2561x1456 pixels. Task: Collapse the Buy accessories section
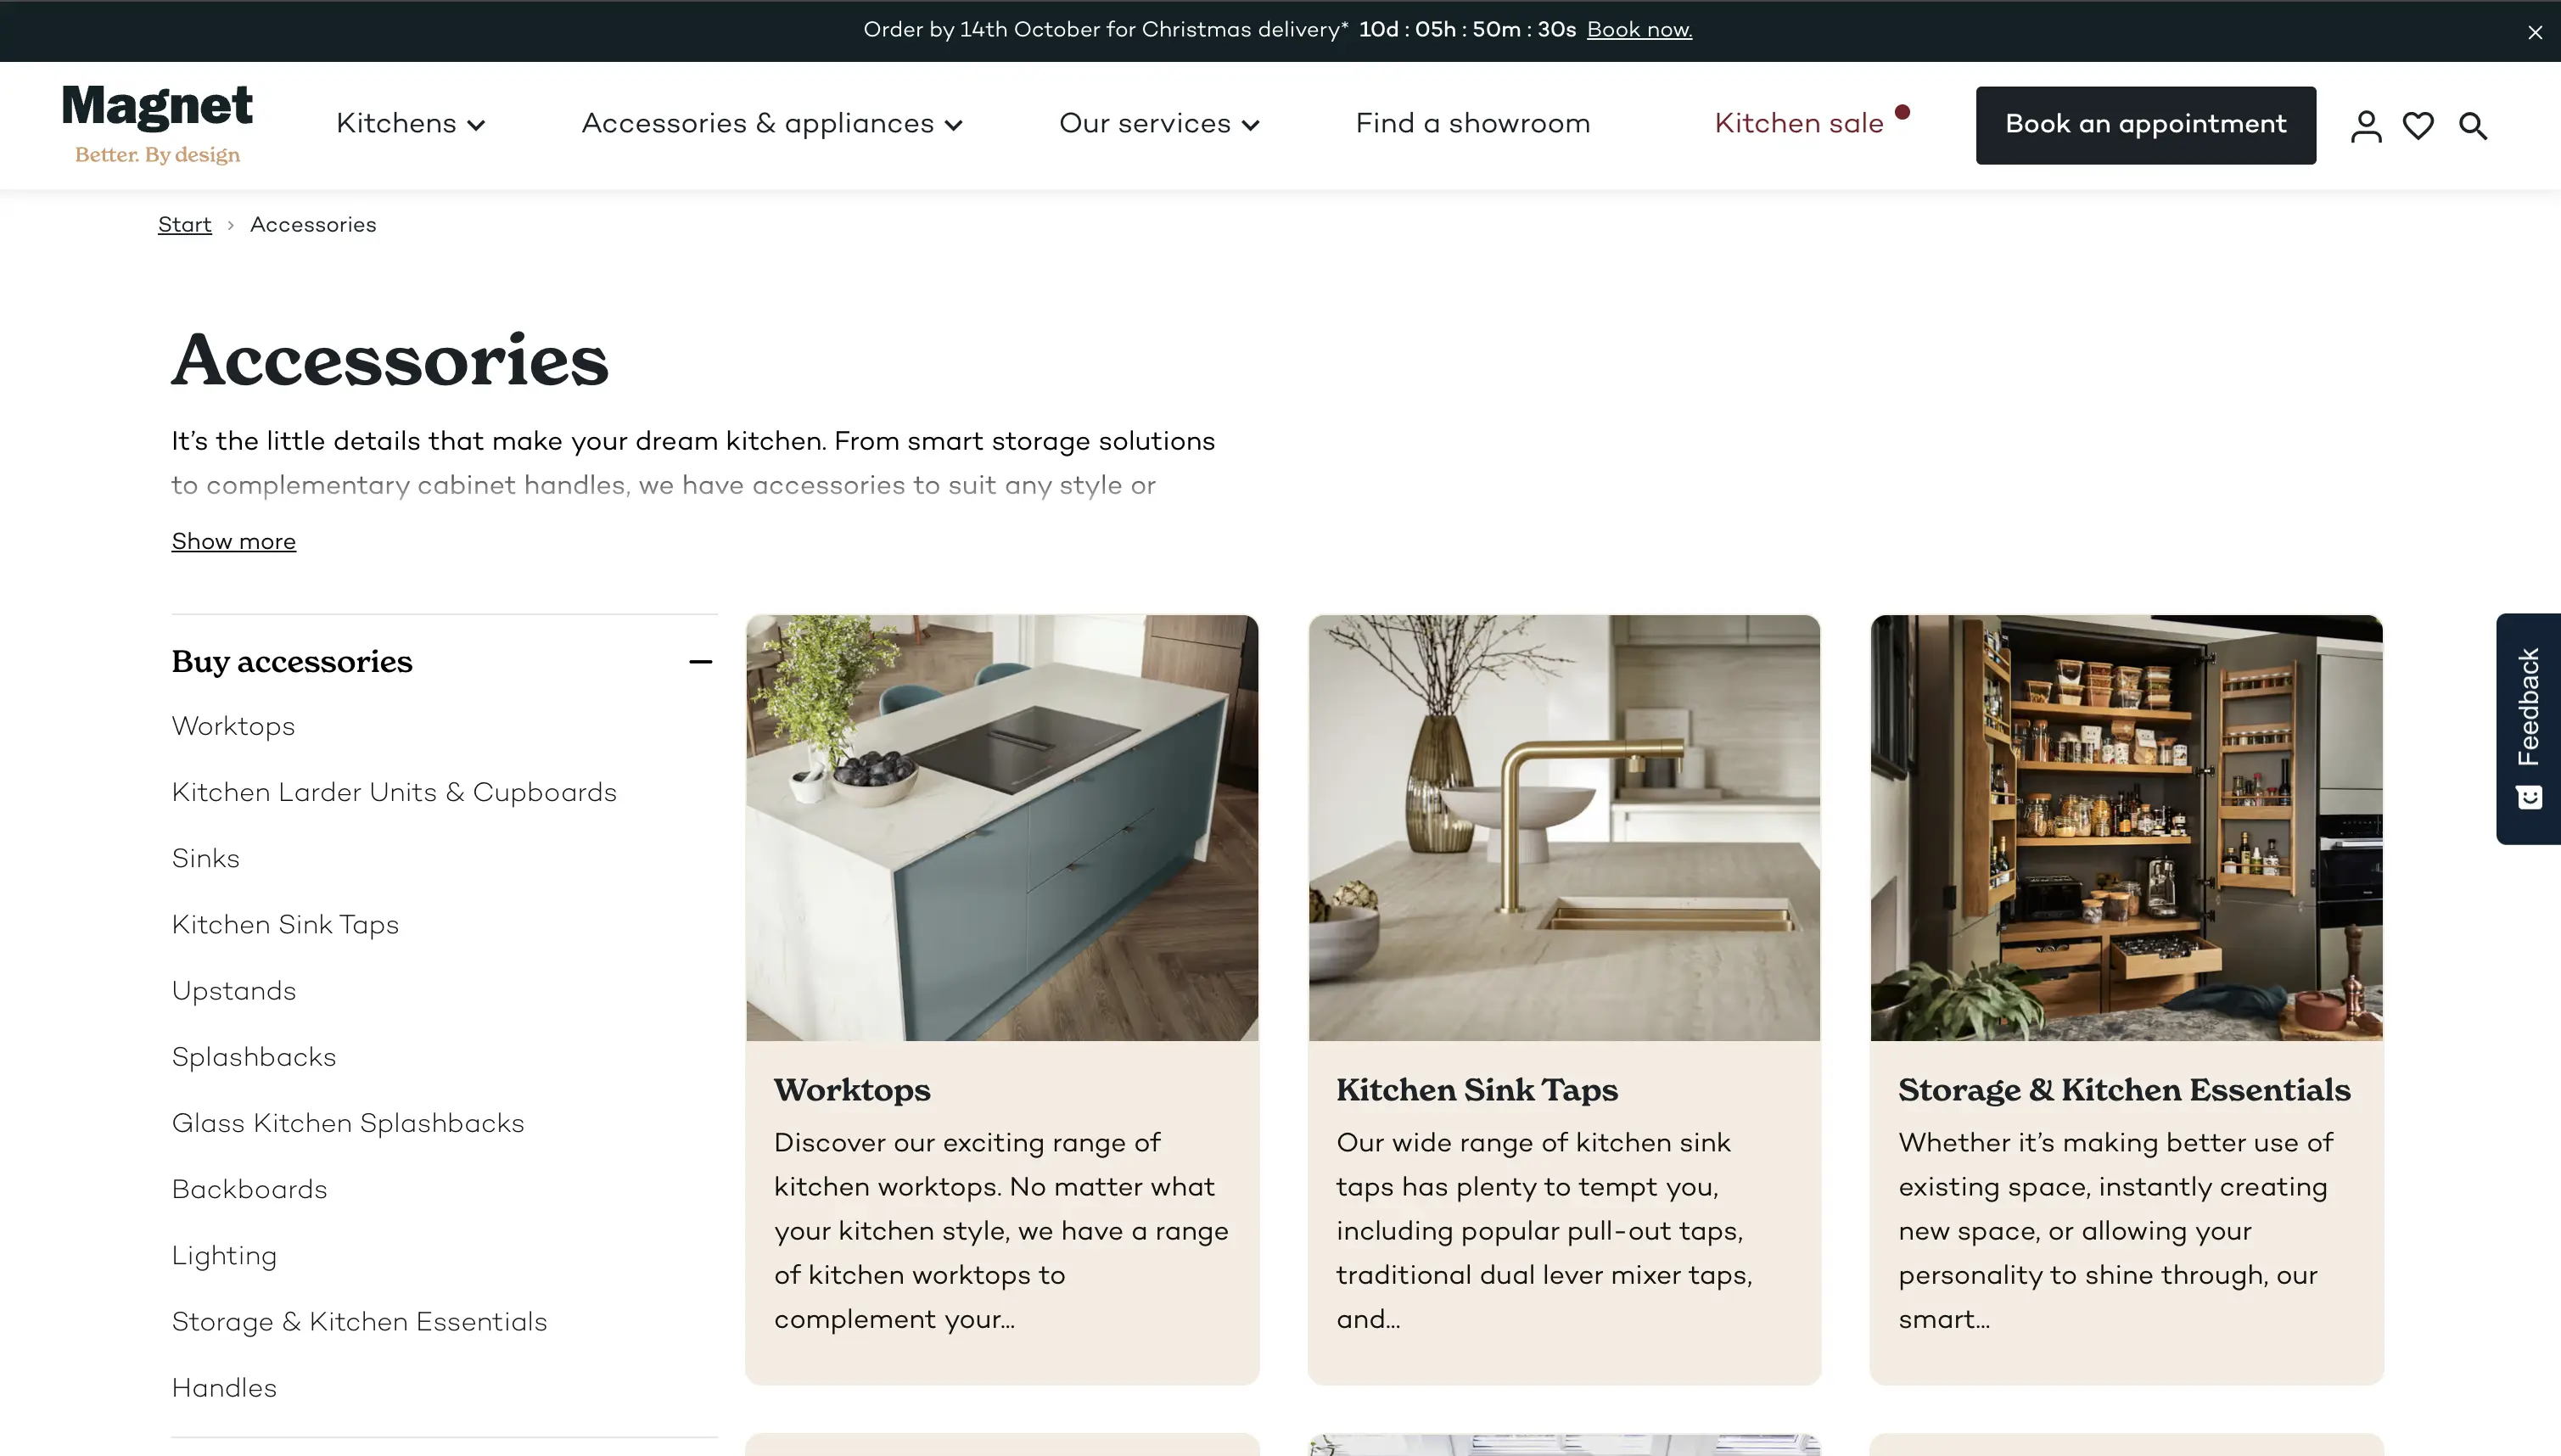(x=700, y=662)
